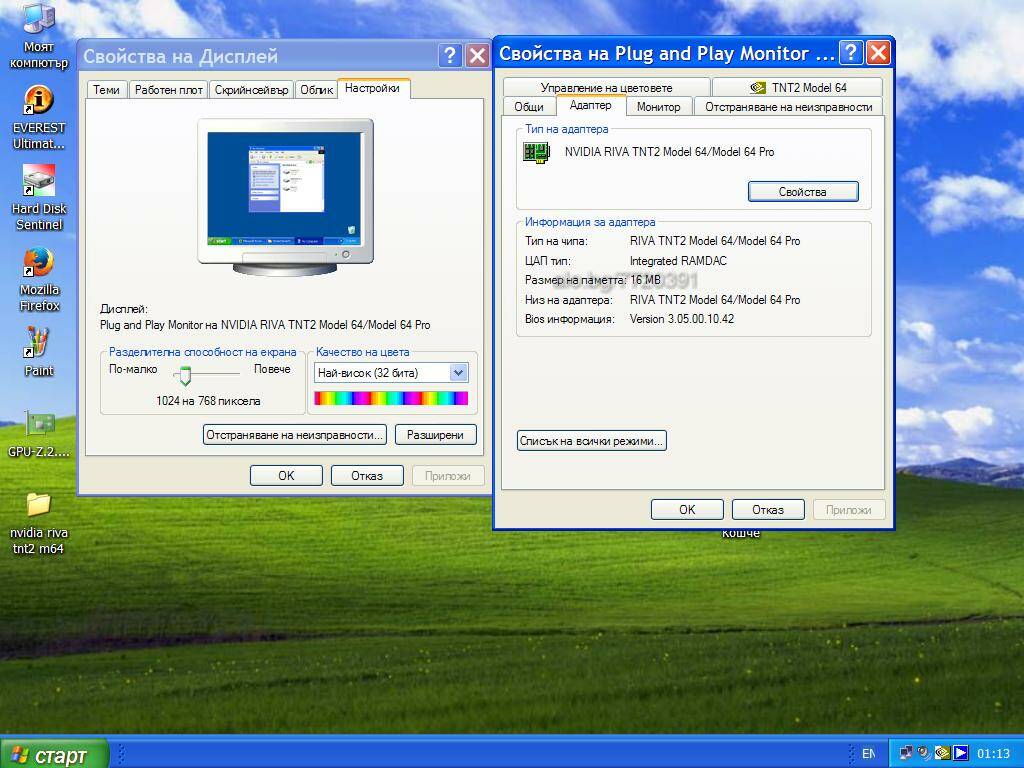Open the Start menu

[54, 754]
